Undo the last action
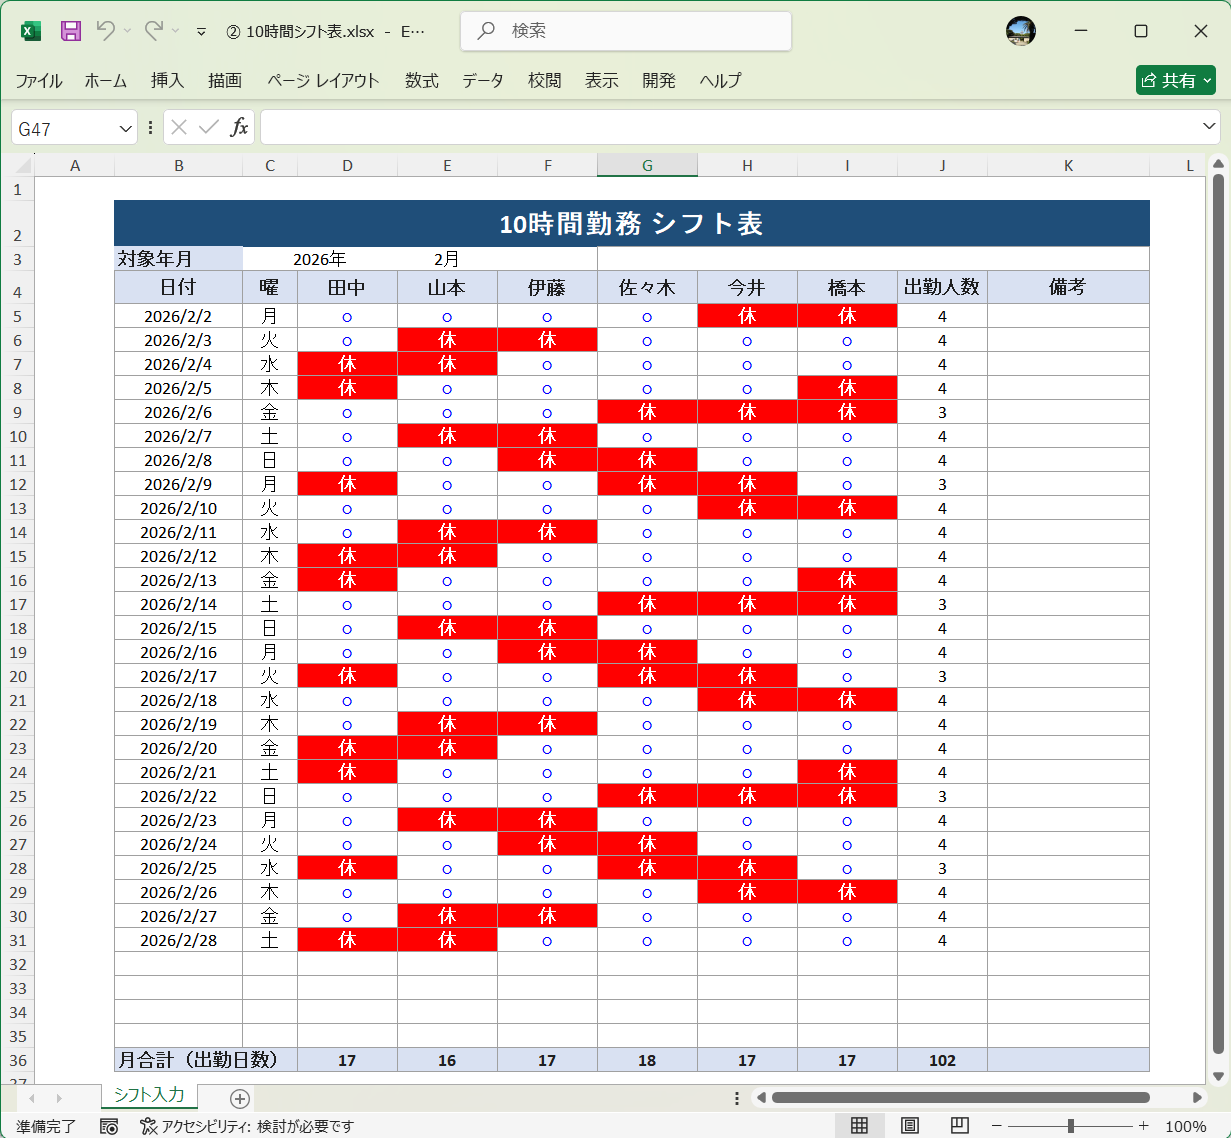 [x=108, y=31]
